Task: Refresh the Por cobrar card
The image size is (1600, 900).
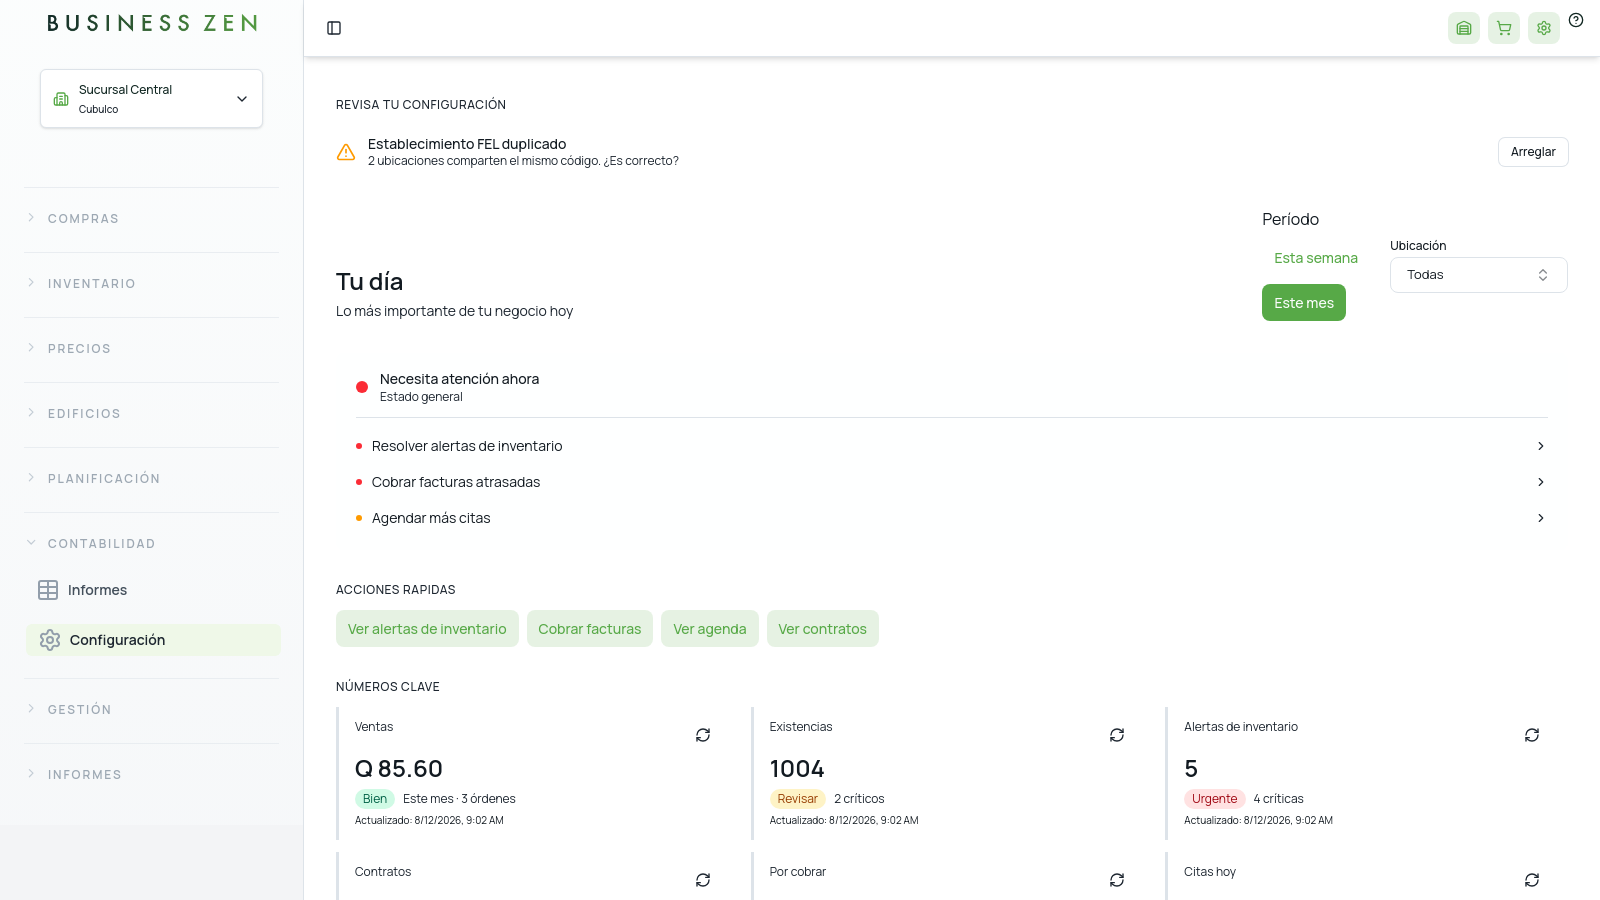Action: coord(1117,880)
